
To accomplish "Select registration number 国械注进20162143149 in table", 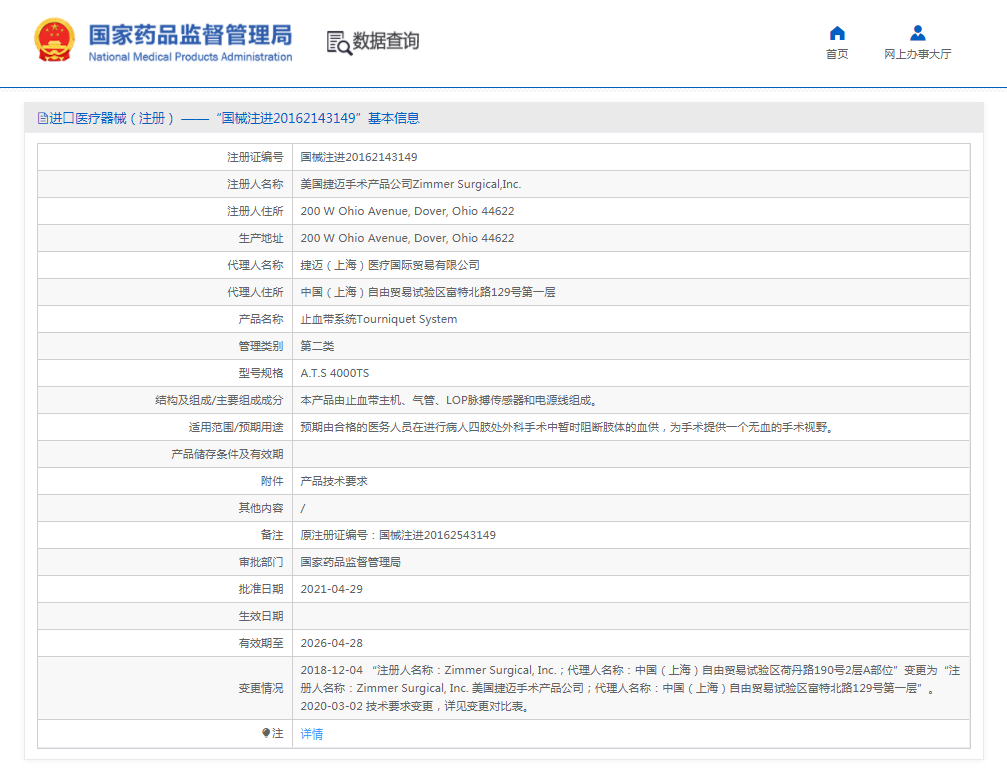I will coord(359,157).
